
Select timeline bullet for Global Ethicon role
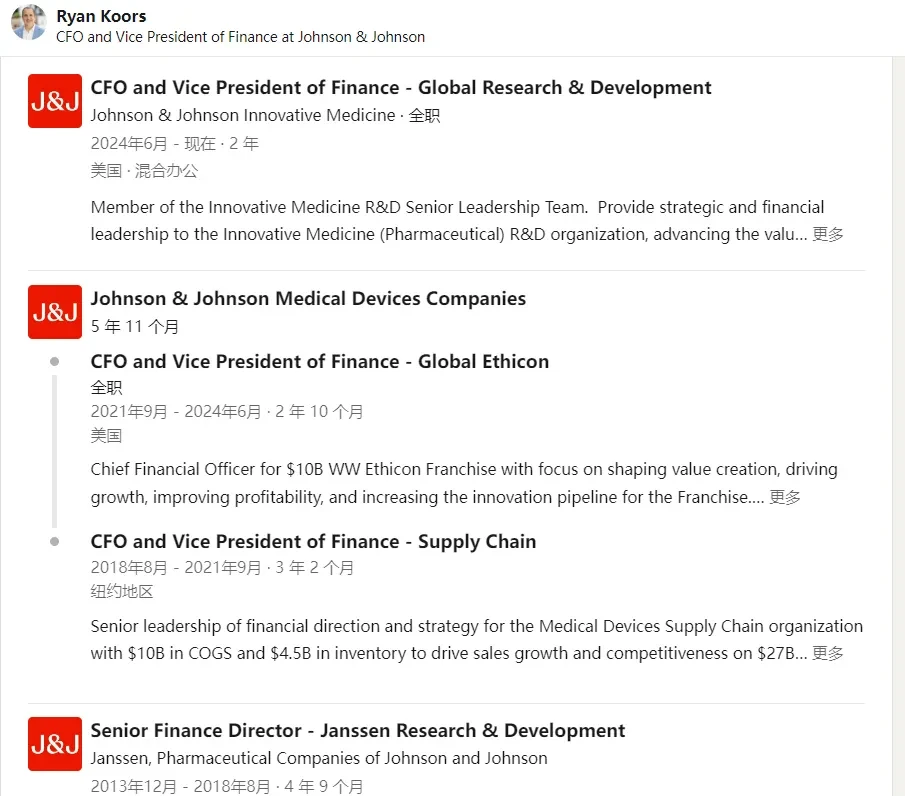click(x=54, y=361)
